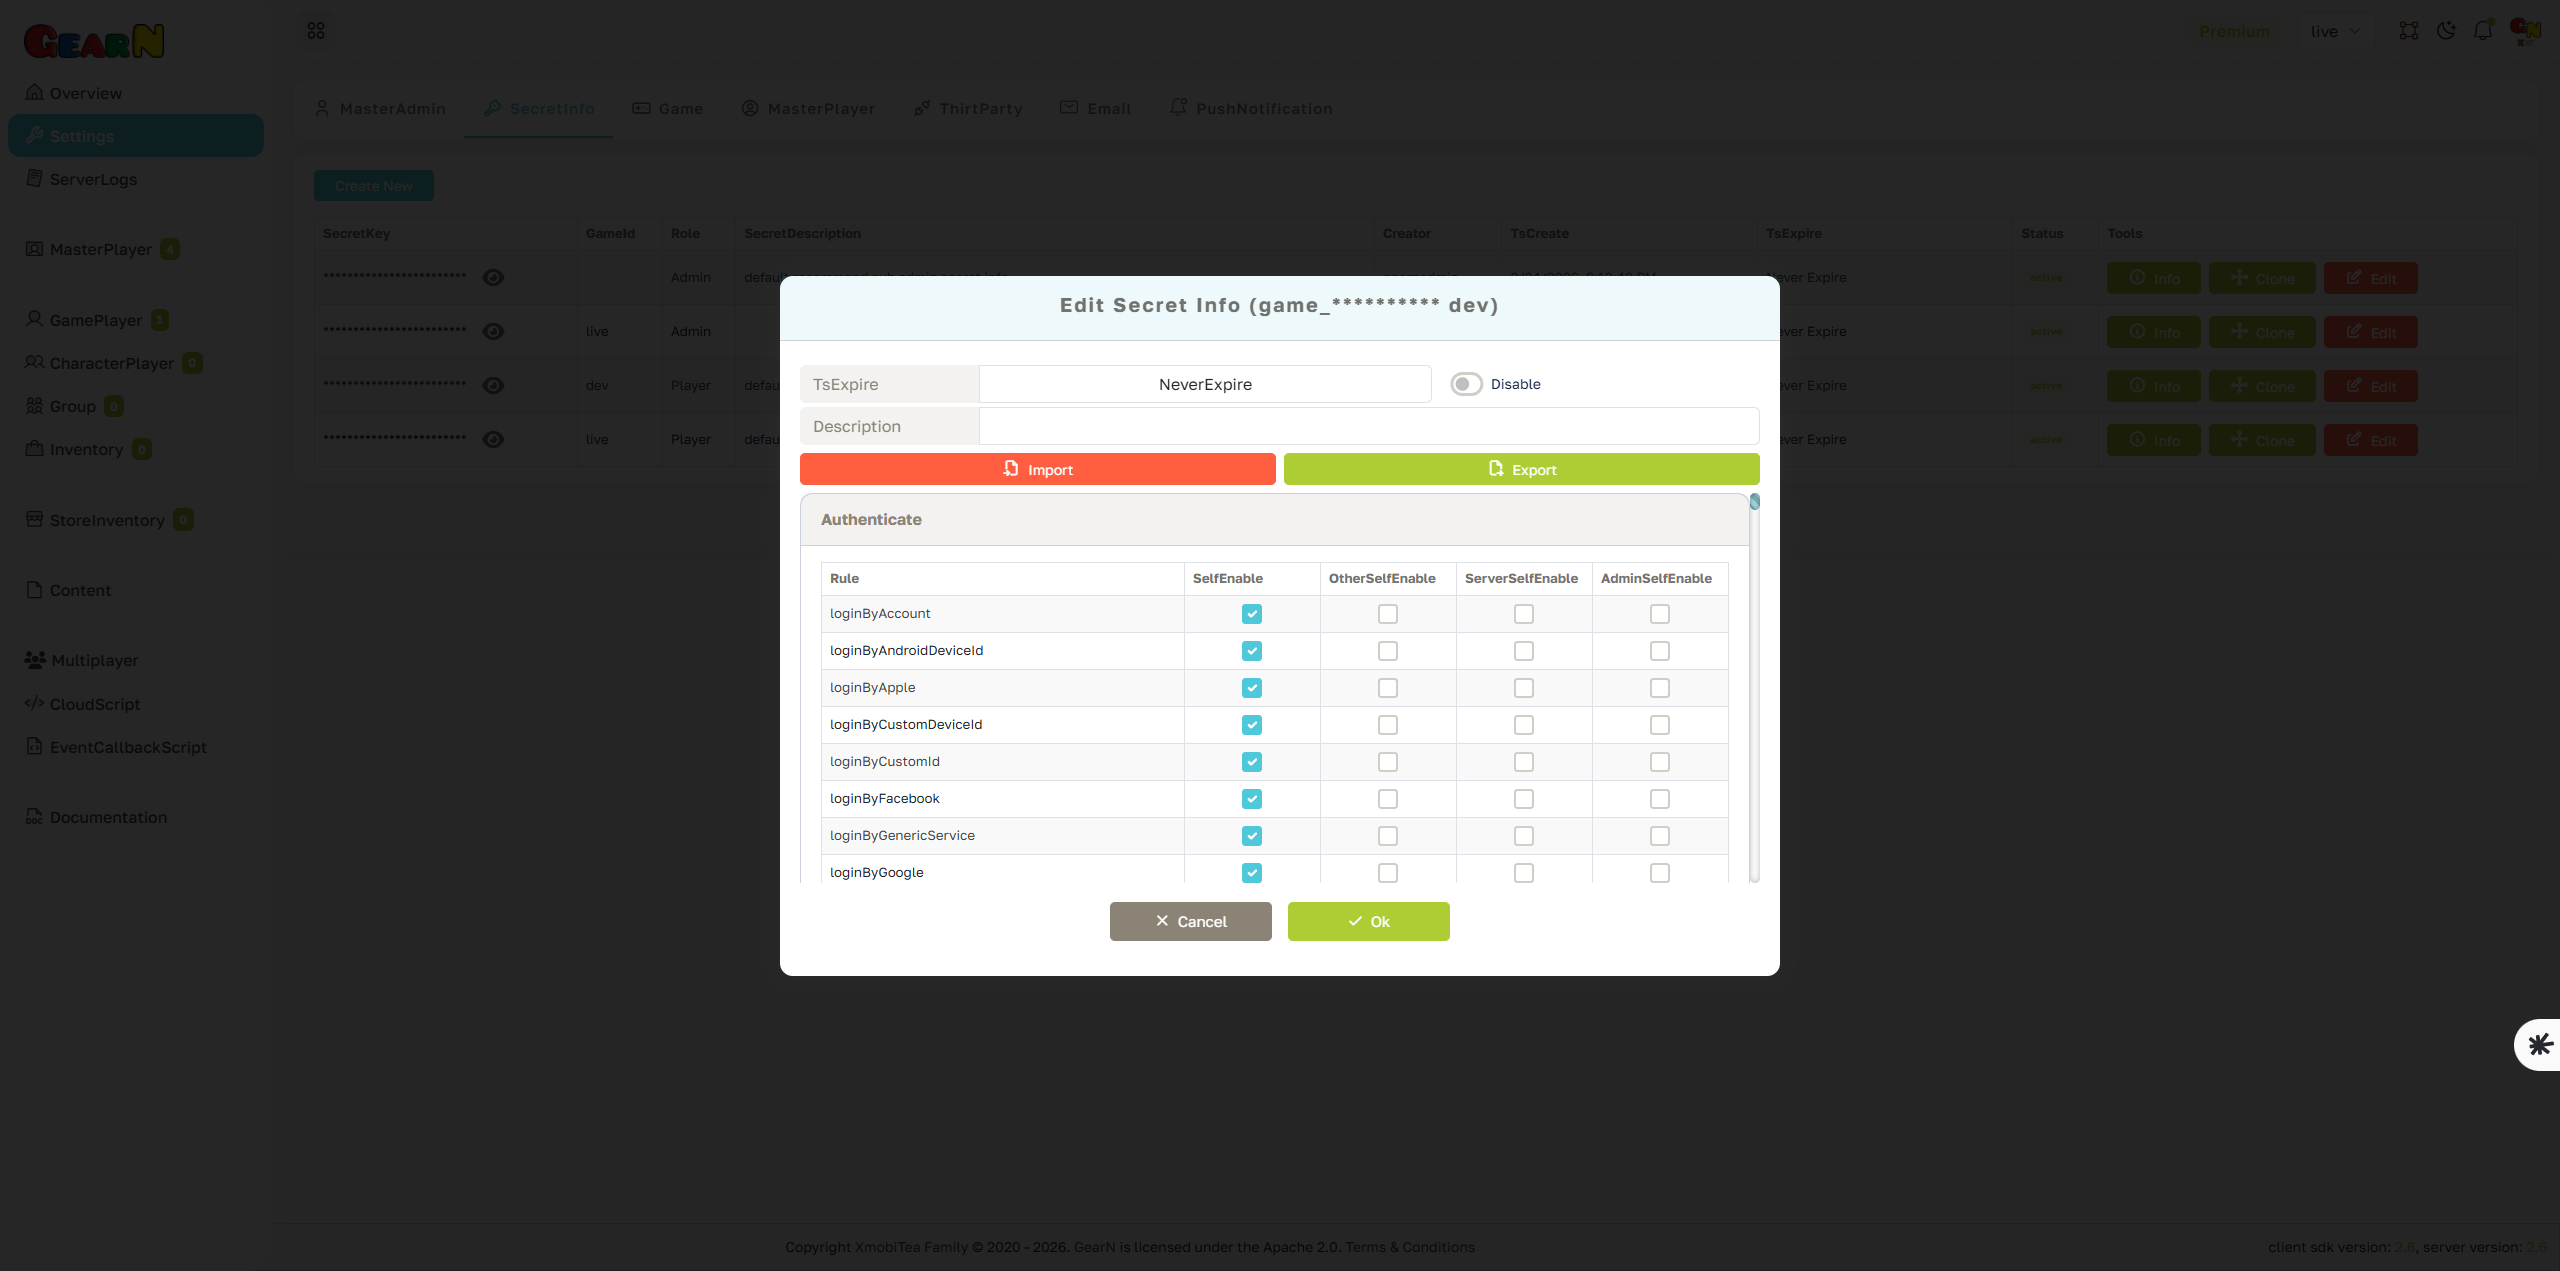Viewport: 2560px width, 1271px height.
Task: Open the Multiplayer section in the sidebar
Action: [x=94, y=660]
